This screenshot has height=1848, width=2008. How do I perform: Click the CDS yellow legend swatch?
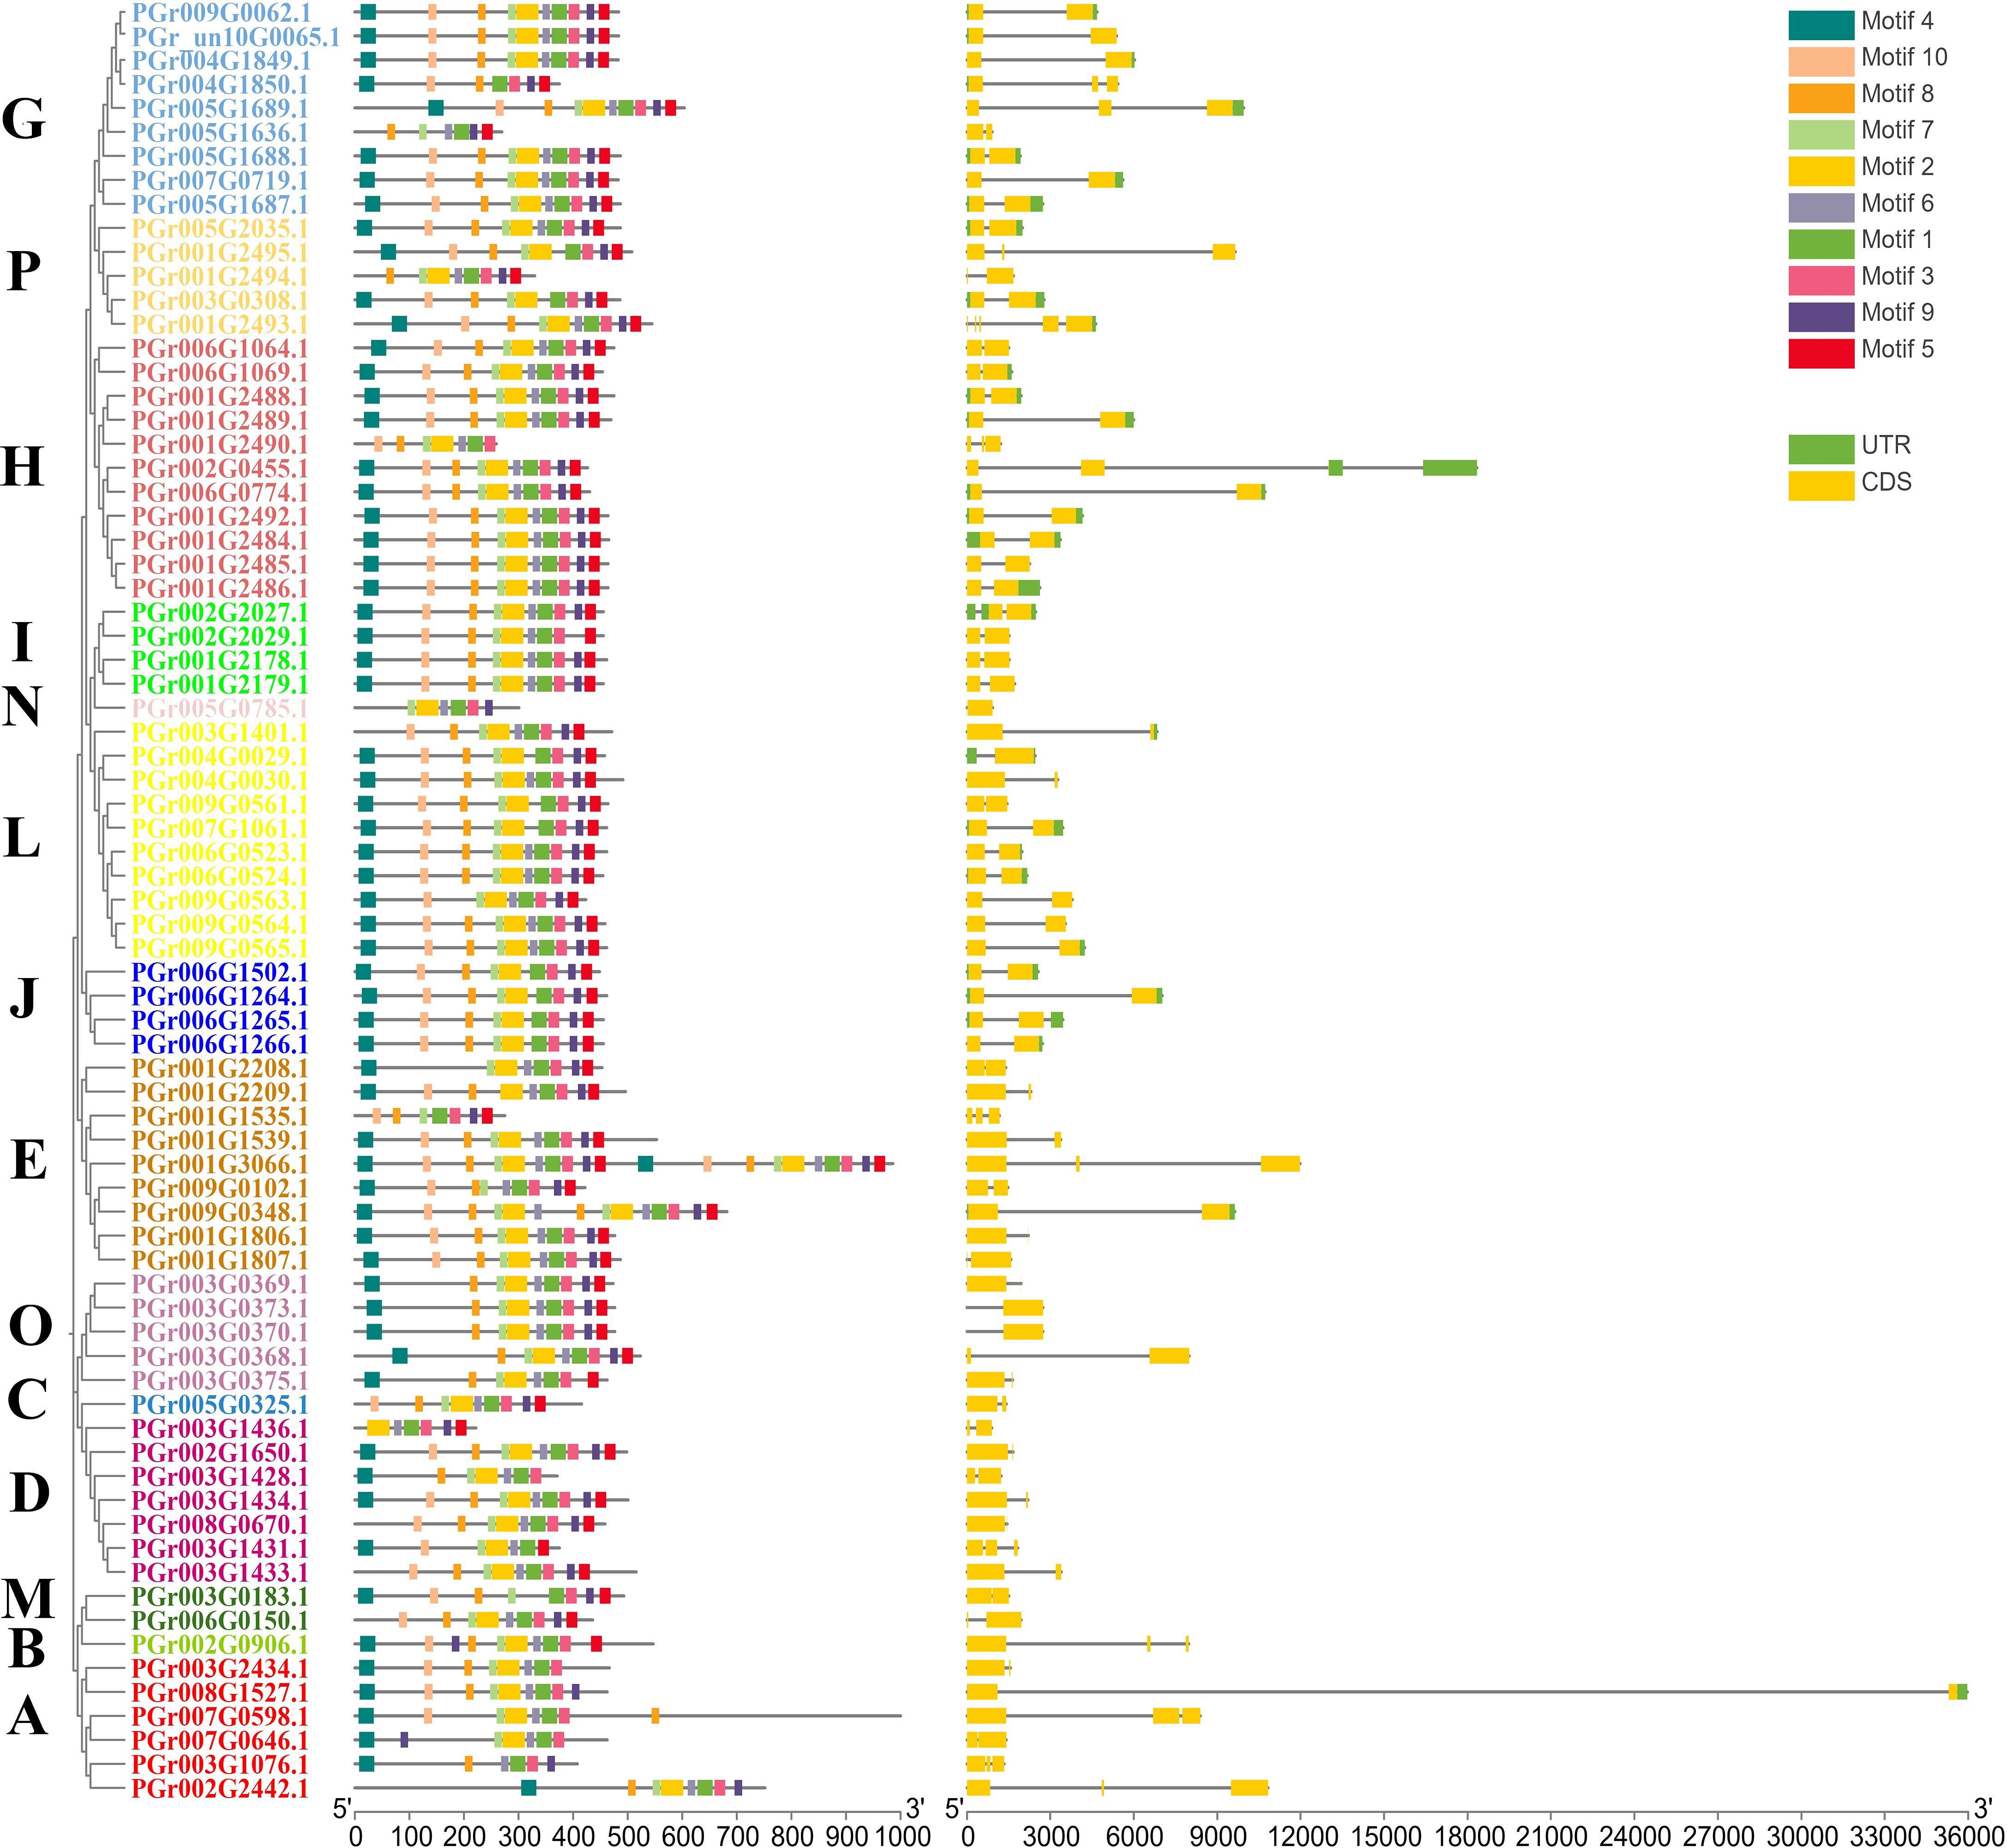point(1821,485)
